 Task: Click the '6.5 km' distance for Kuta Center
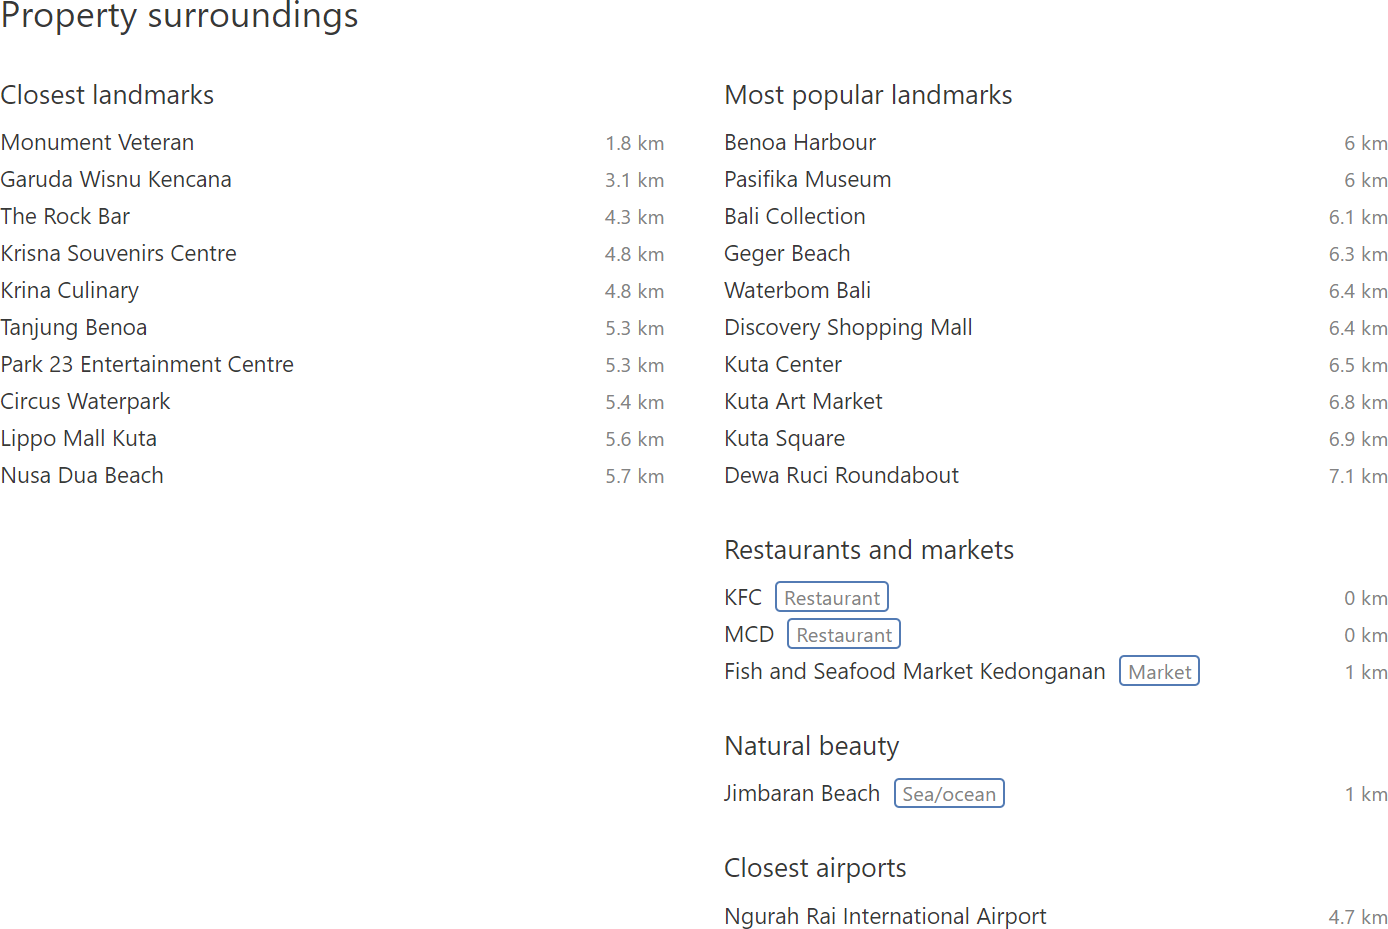[1358, 366]
